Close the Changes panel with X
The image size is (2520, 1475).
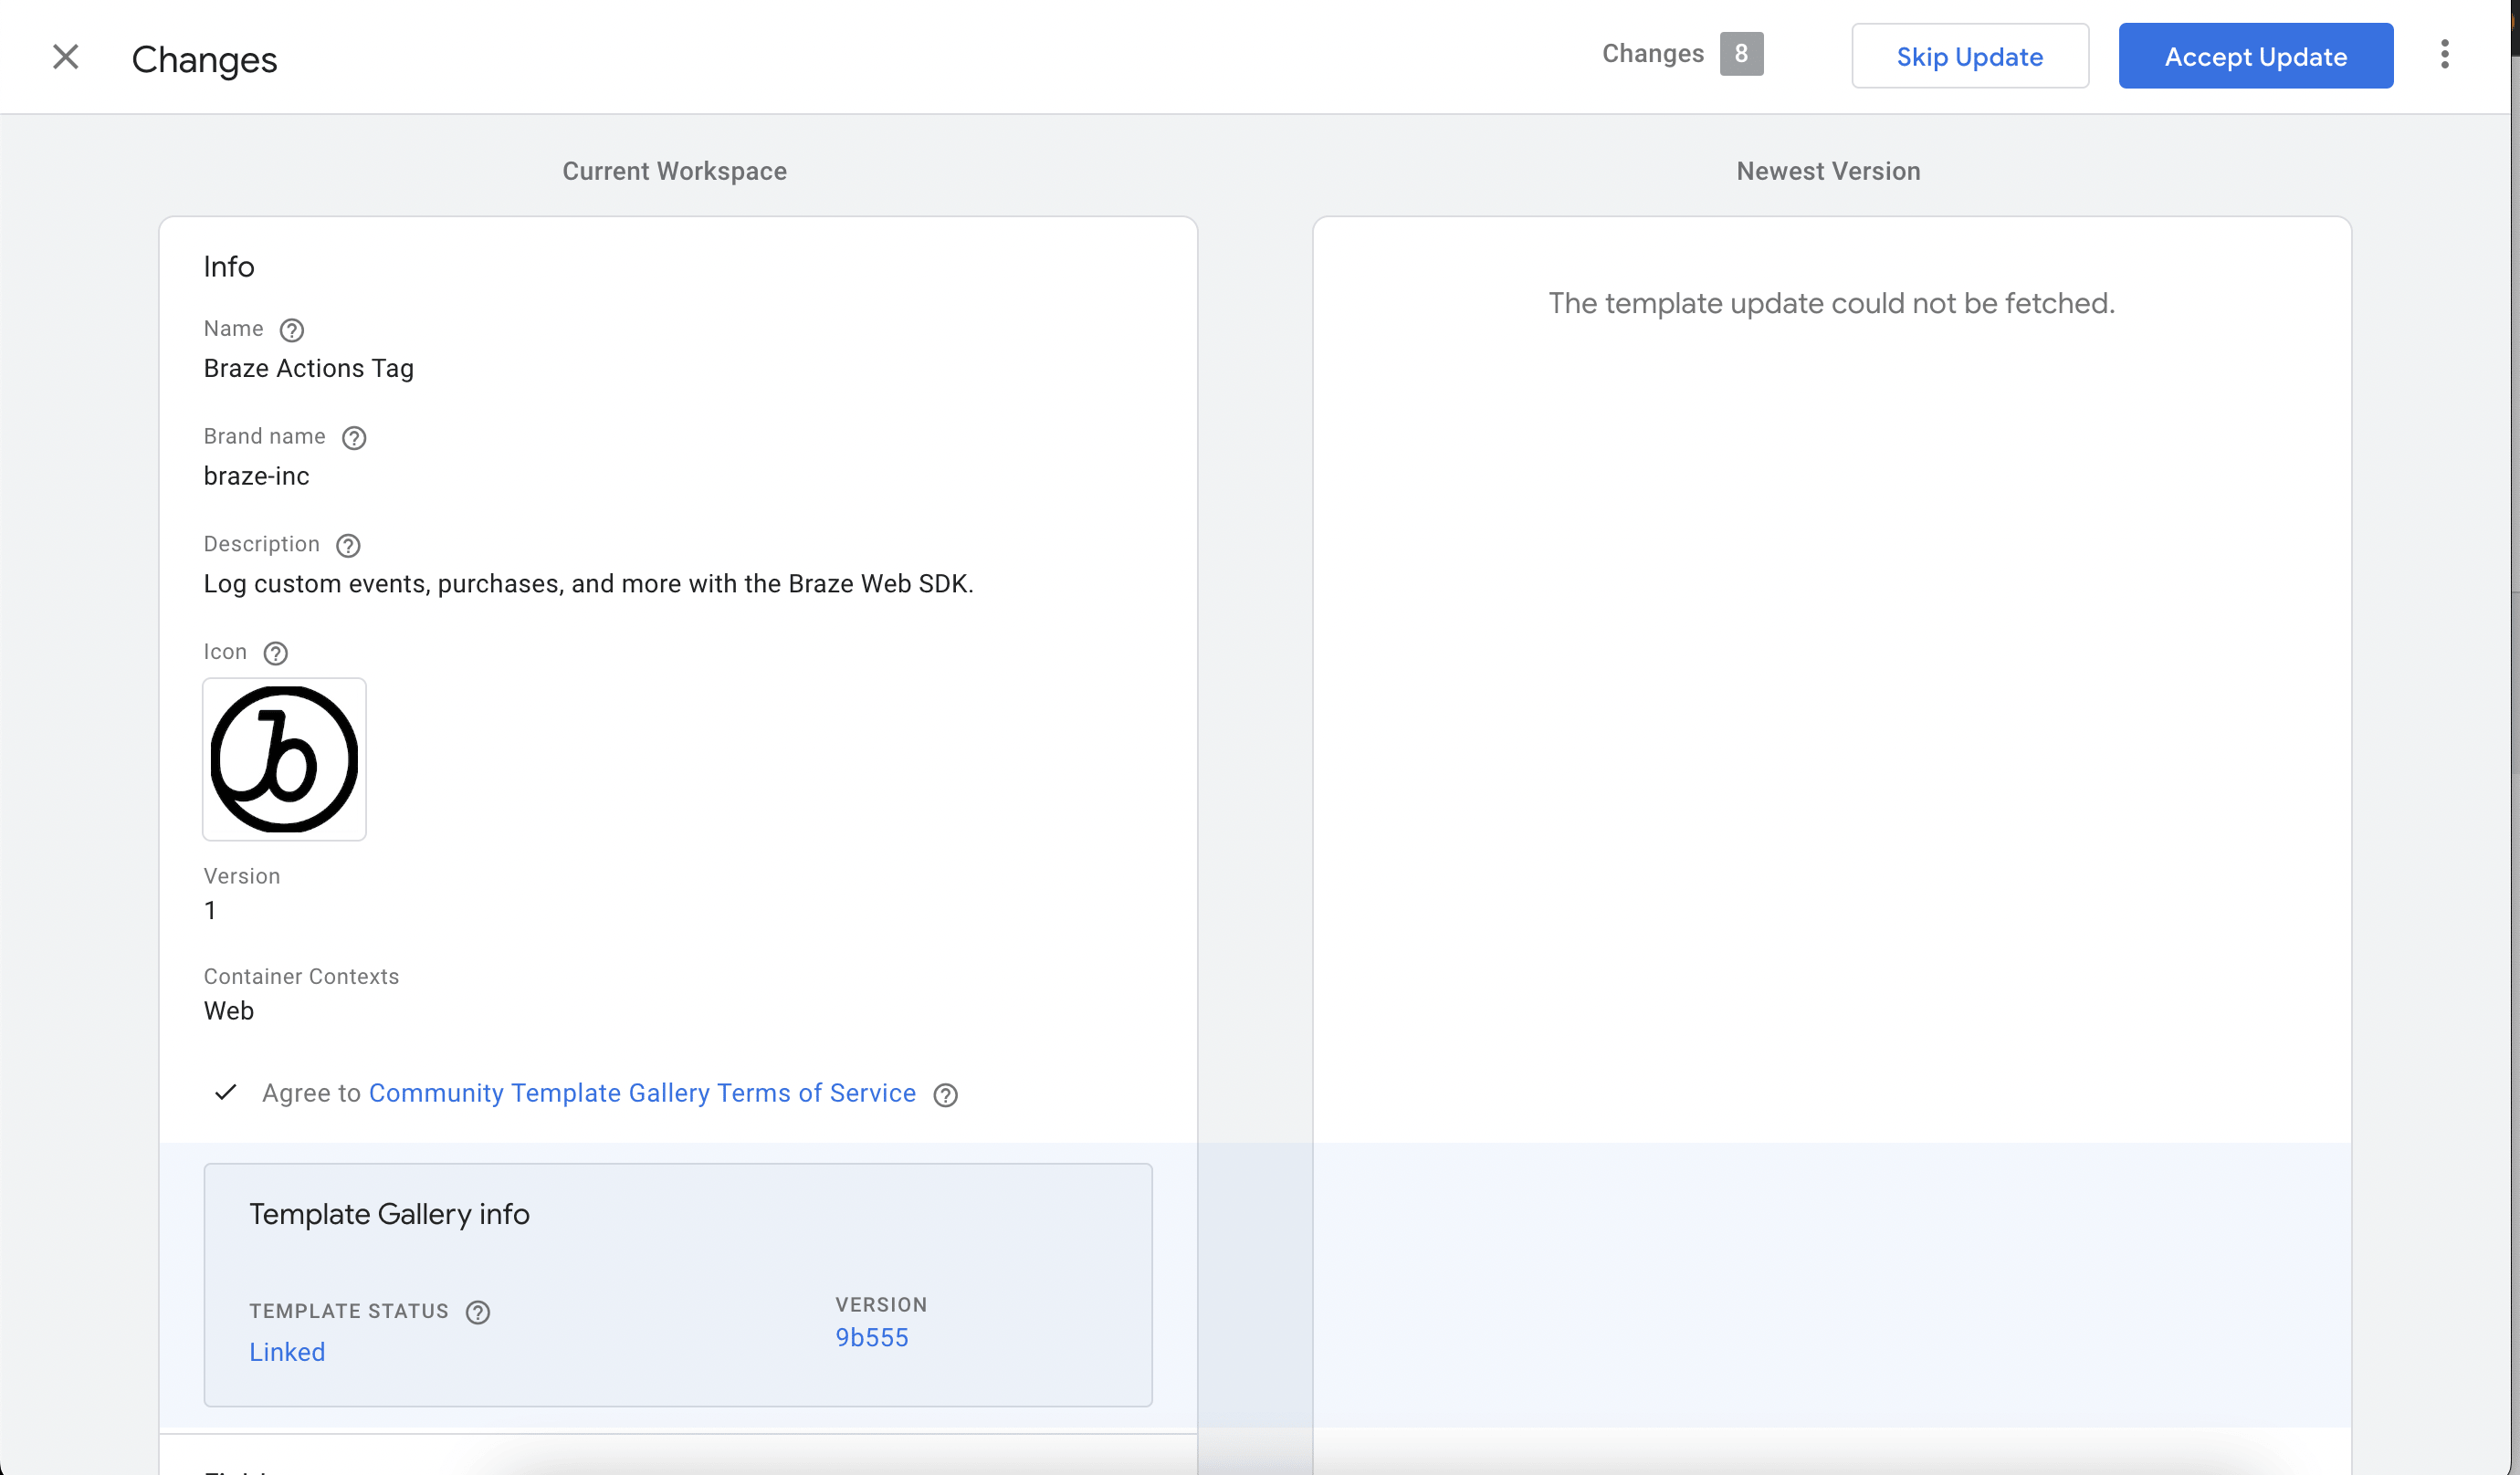coord(66,57)
